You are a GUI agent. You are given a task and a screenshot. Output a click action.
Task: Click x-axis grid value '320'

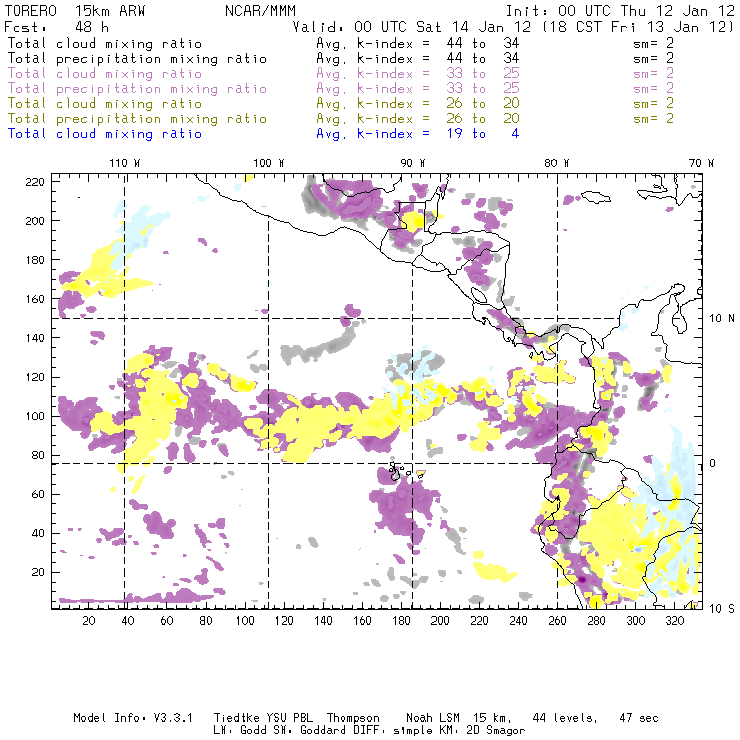tap(674, 621)
